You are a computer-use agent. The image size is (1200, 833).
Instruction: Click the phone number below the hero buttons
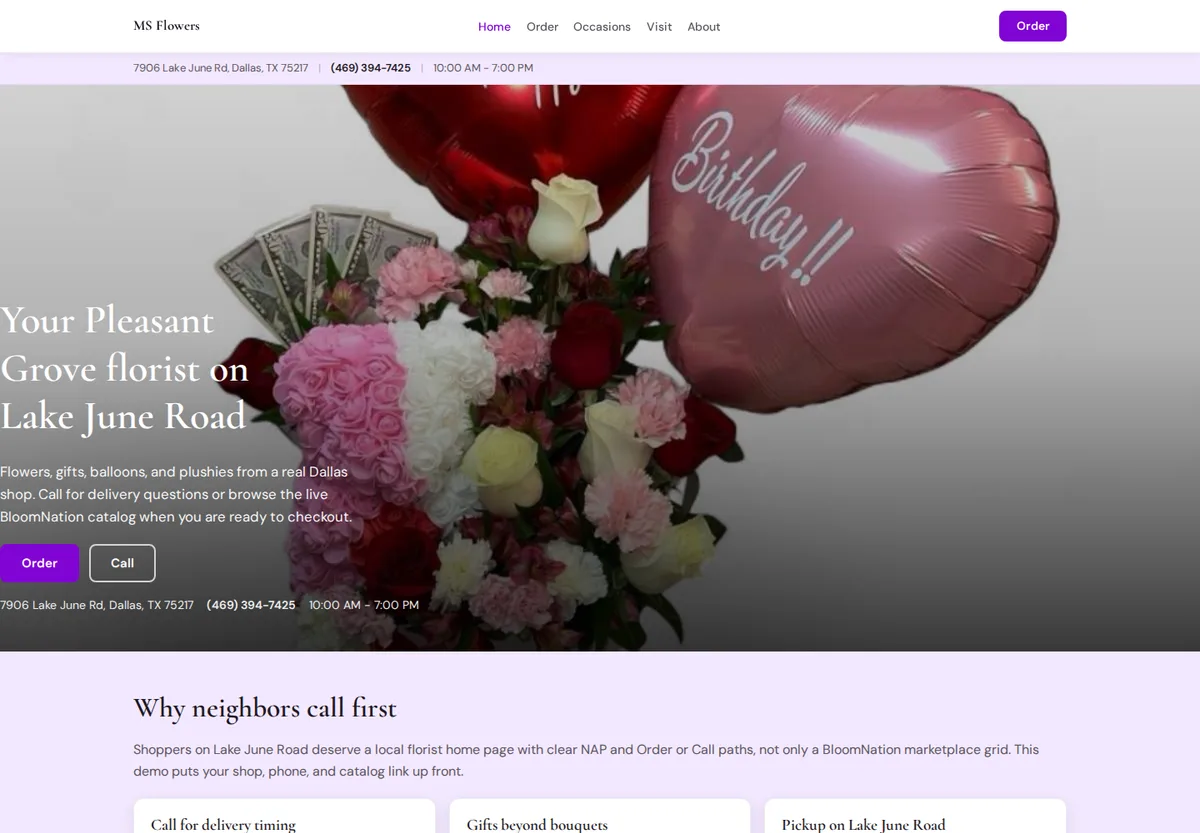click(x=251, y=605)
